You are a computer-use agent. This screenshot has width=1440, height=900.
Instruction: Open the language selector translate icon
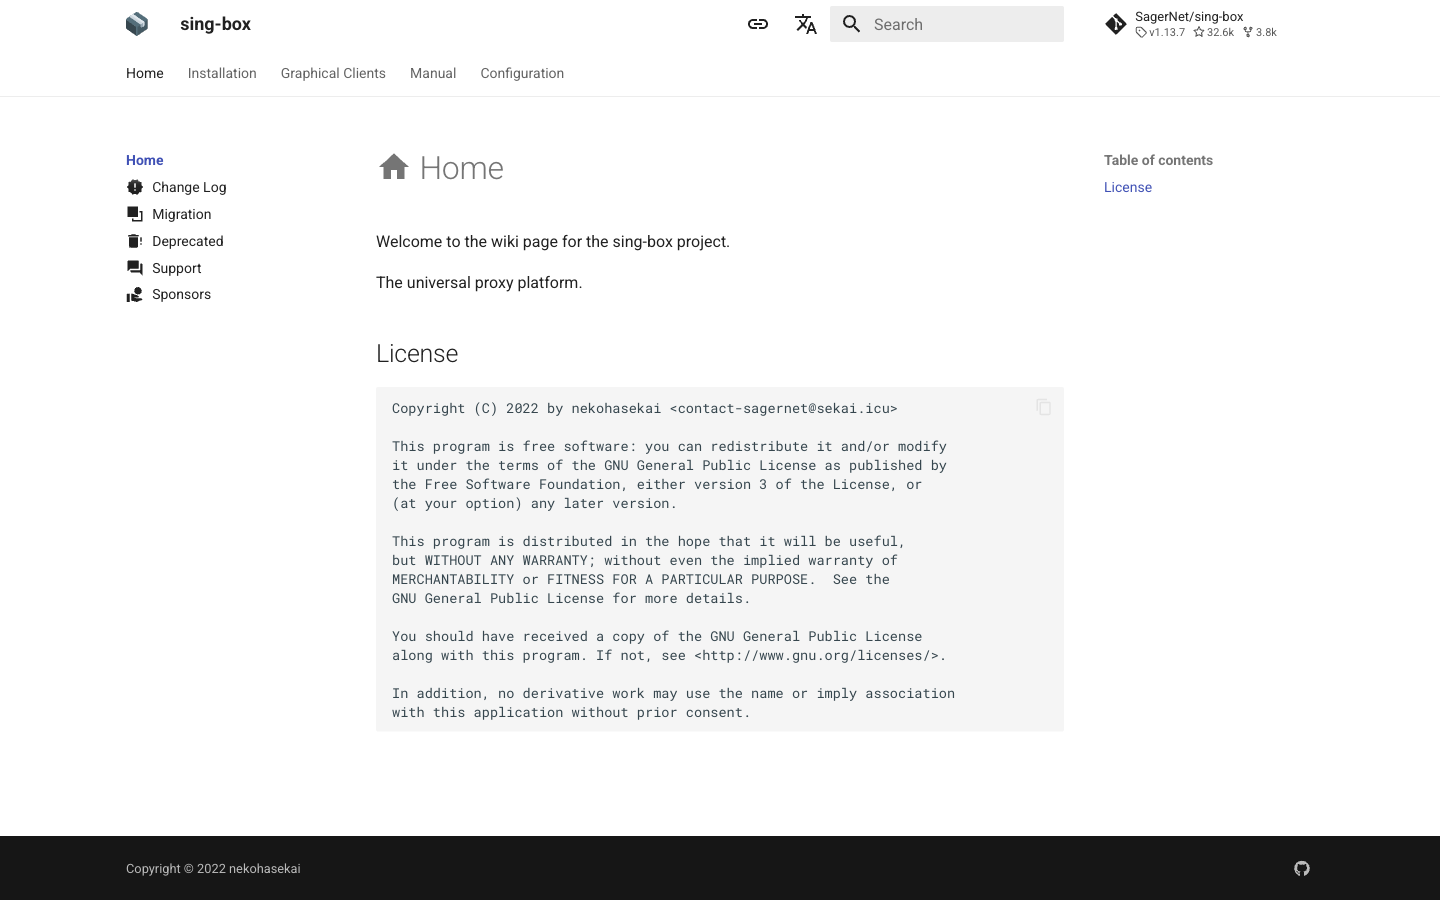[806, 24]
